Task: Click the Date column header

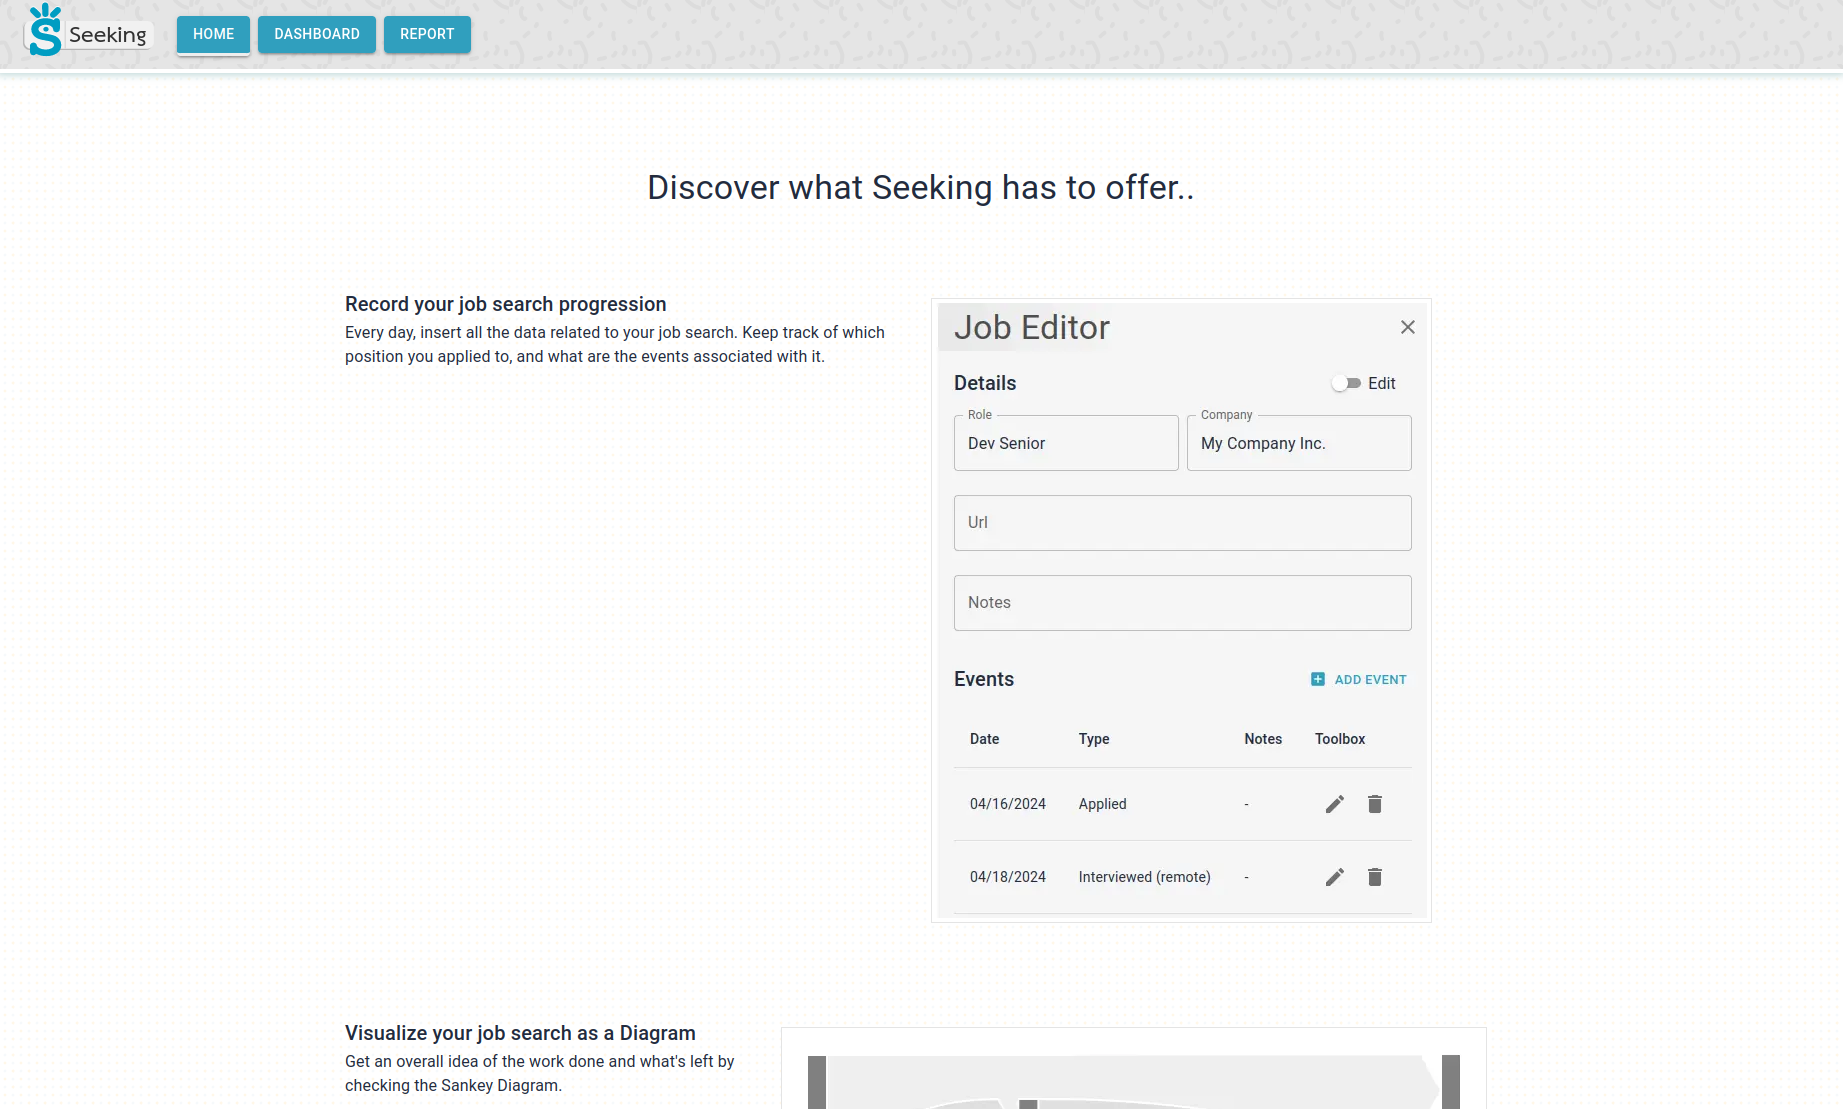Action: [x=984, y=739]
